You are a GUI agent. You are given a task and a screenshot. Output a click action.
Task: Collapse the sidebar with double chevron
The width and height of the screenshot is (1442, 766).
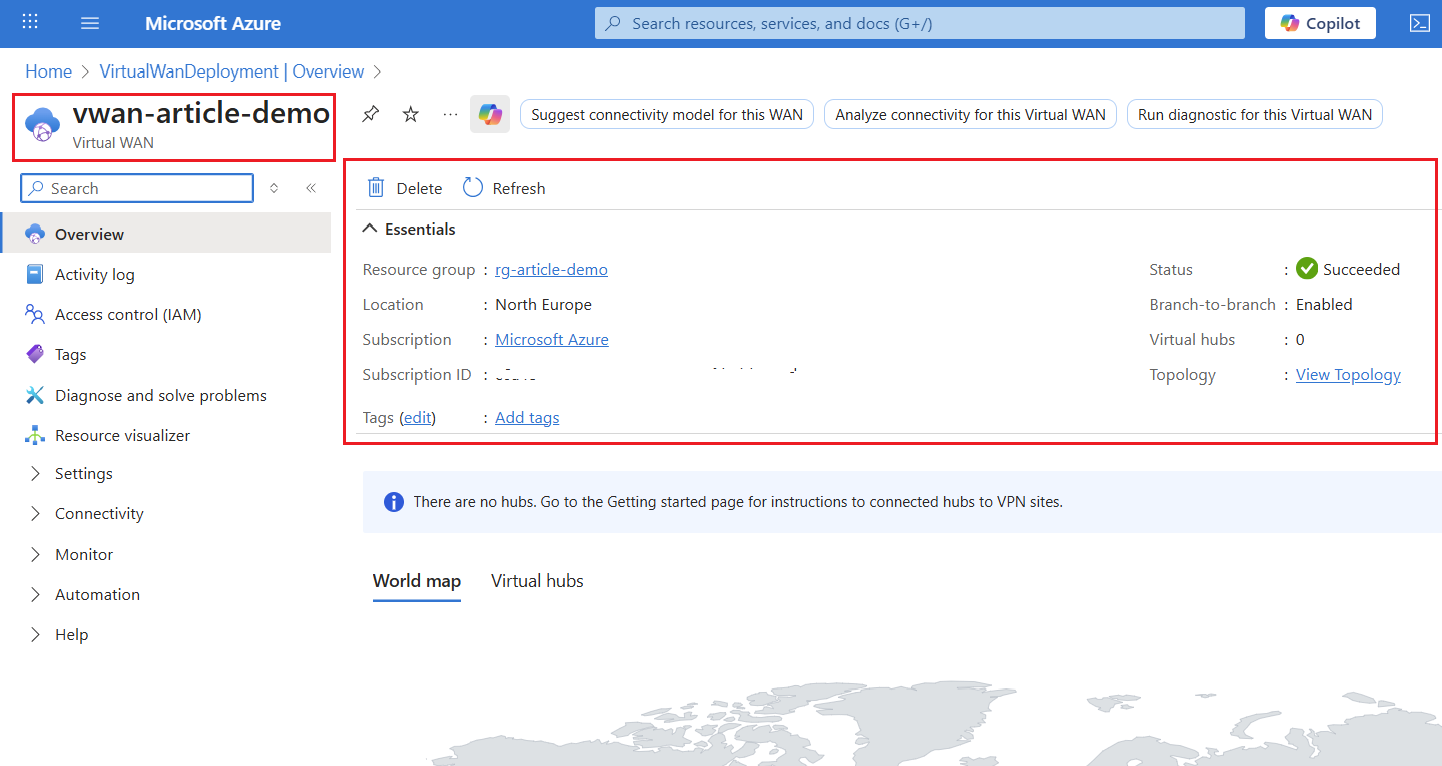tap(311, 188)
